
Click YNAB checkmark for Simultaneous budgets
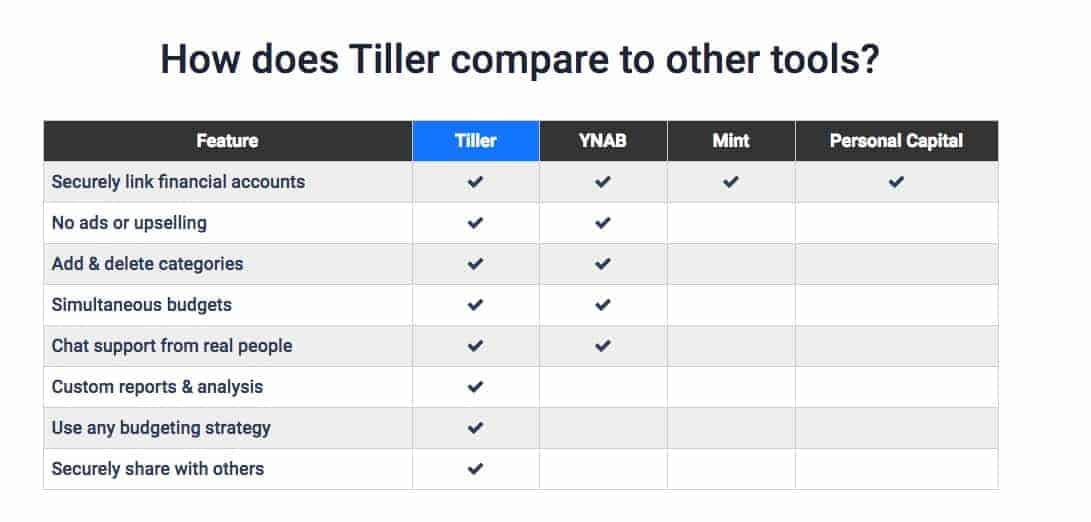tap(603, 305)
